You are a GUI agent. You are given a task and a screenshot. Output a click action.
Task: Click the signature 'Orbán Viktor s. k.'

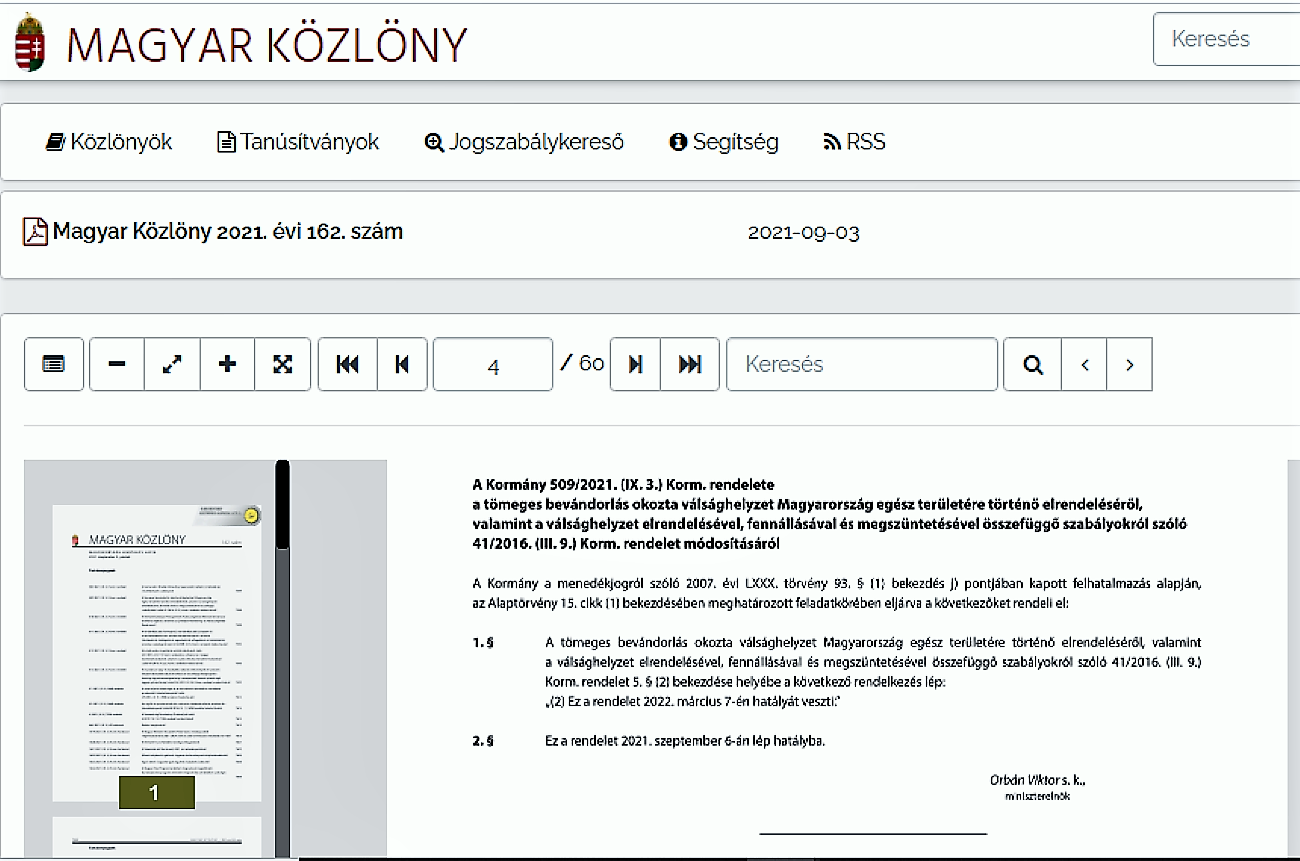(1038, 778)
